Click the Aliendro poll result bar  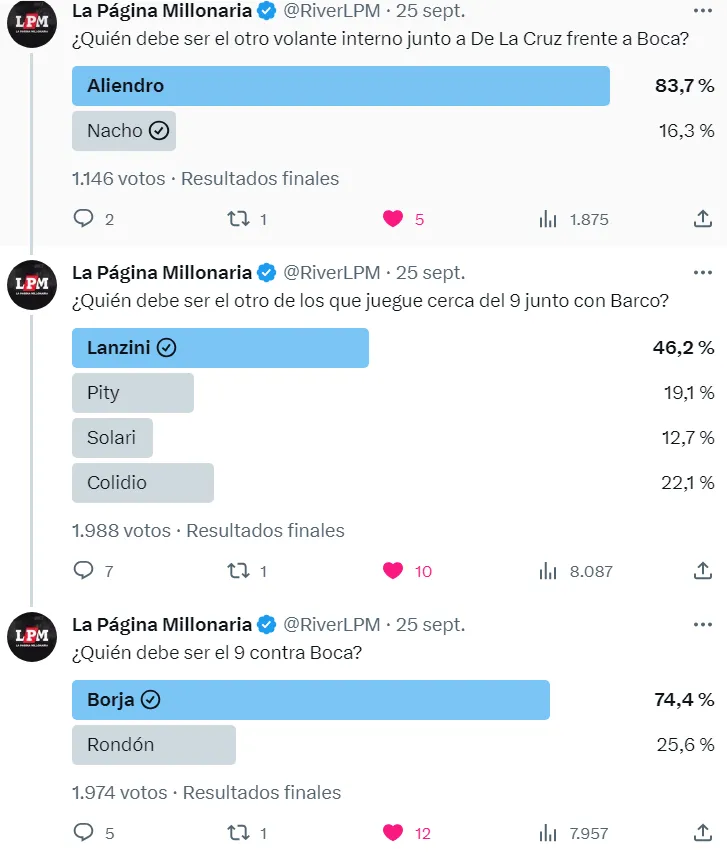(x=340, y=86)
